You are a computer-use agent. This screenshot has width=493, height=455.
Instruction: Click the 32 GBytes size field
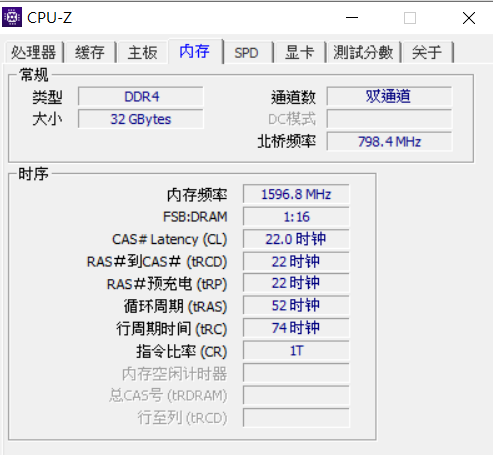tap(141, 119)
